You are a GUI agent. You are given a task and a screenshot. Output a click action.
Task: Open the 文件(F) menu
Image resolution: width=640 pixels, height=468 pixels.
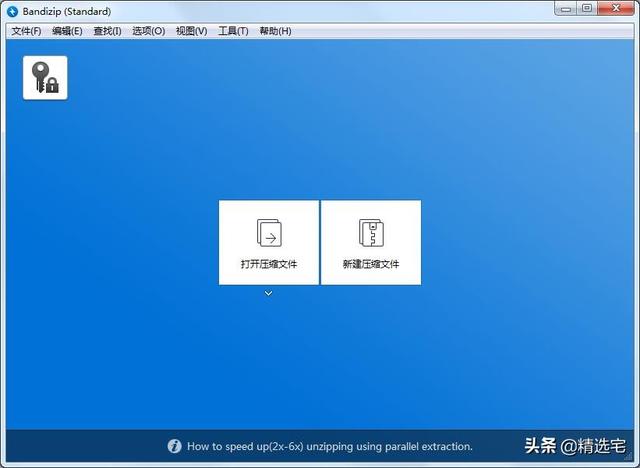pyautogui.click(x=26, y=31)
